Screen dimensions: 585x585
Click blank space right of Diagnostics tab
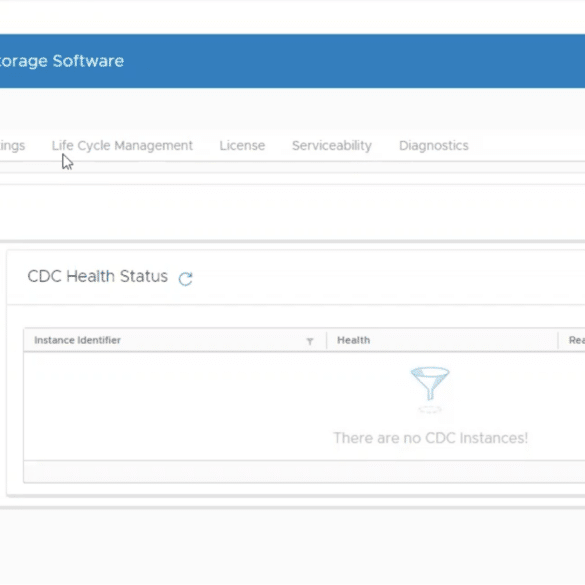[x=526, y=146]
